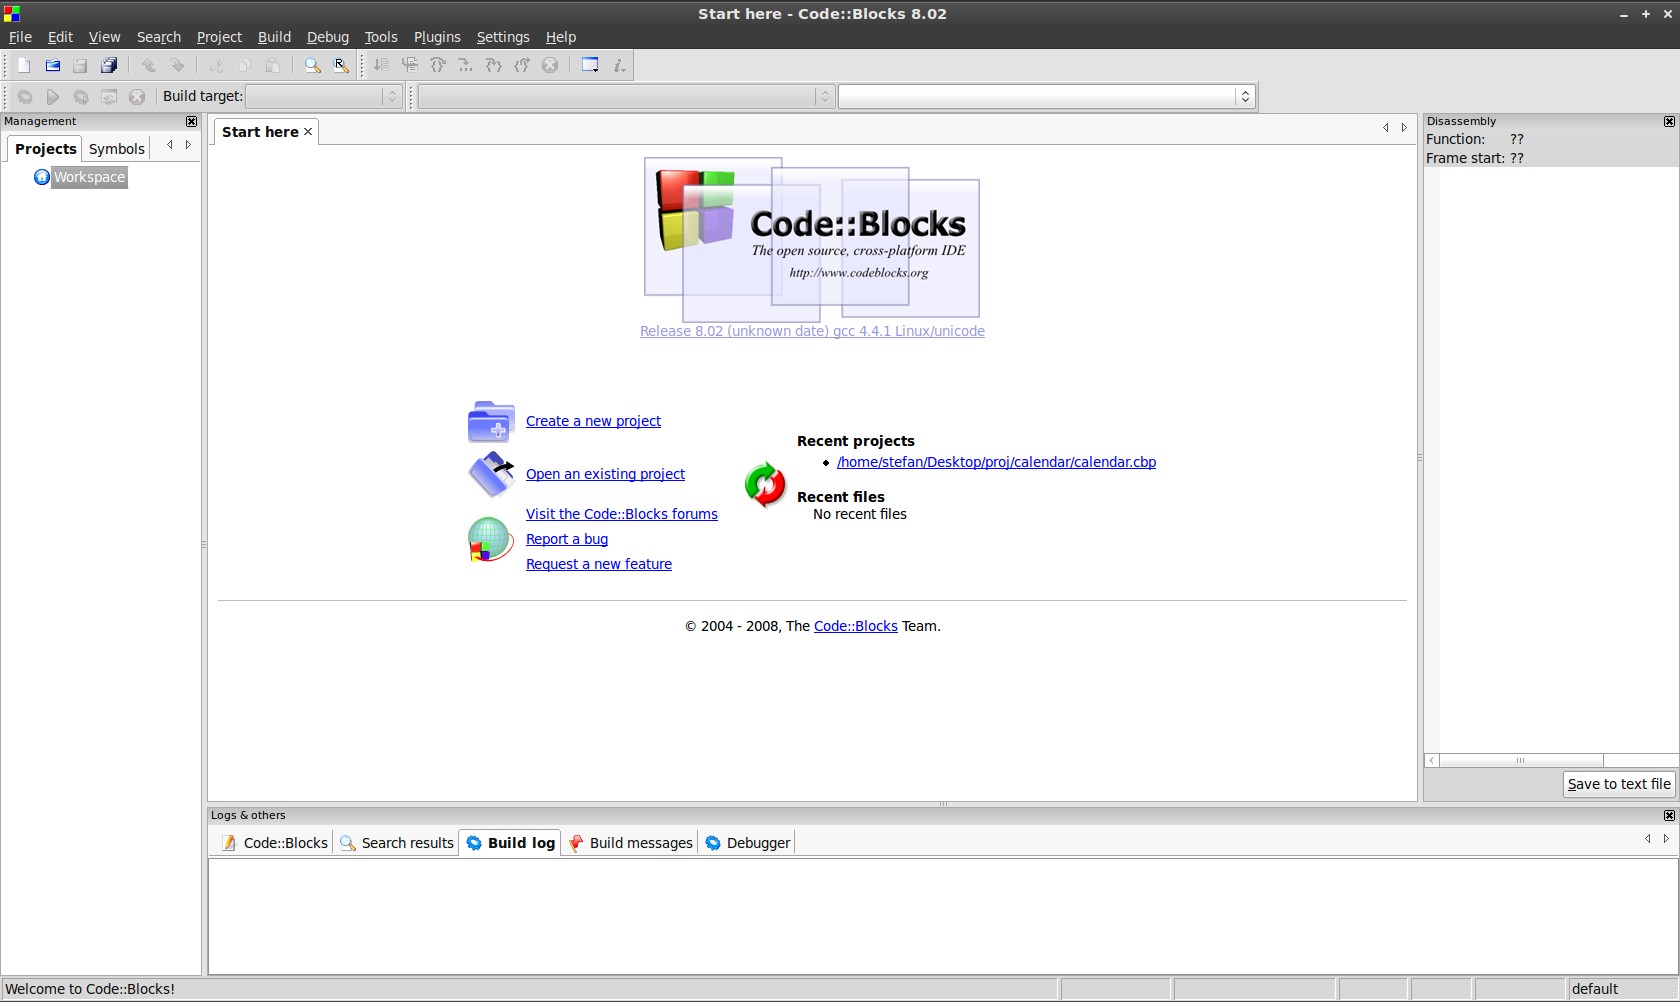Open the debugging windows toolbar icon
The height and width of the screenshot is (1002, 1680).
point(590,66)
